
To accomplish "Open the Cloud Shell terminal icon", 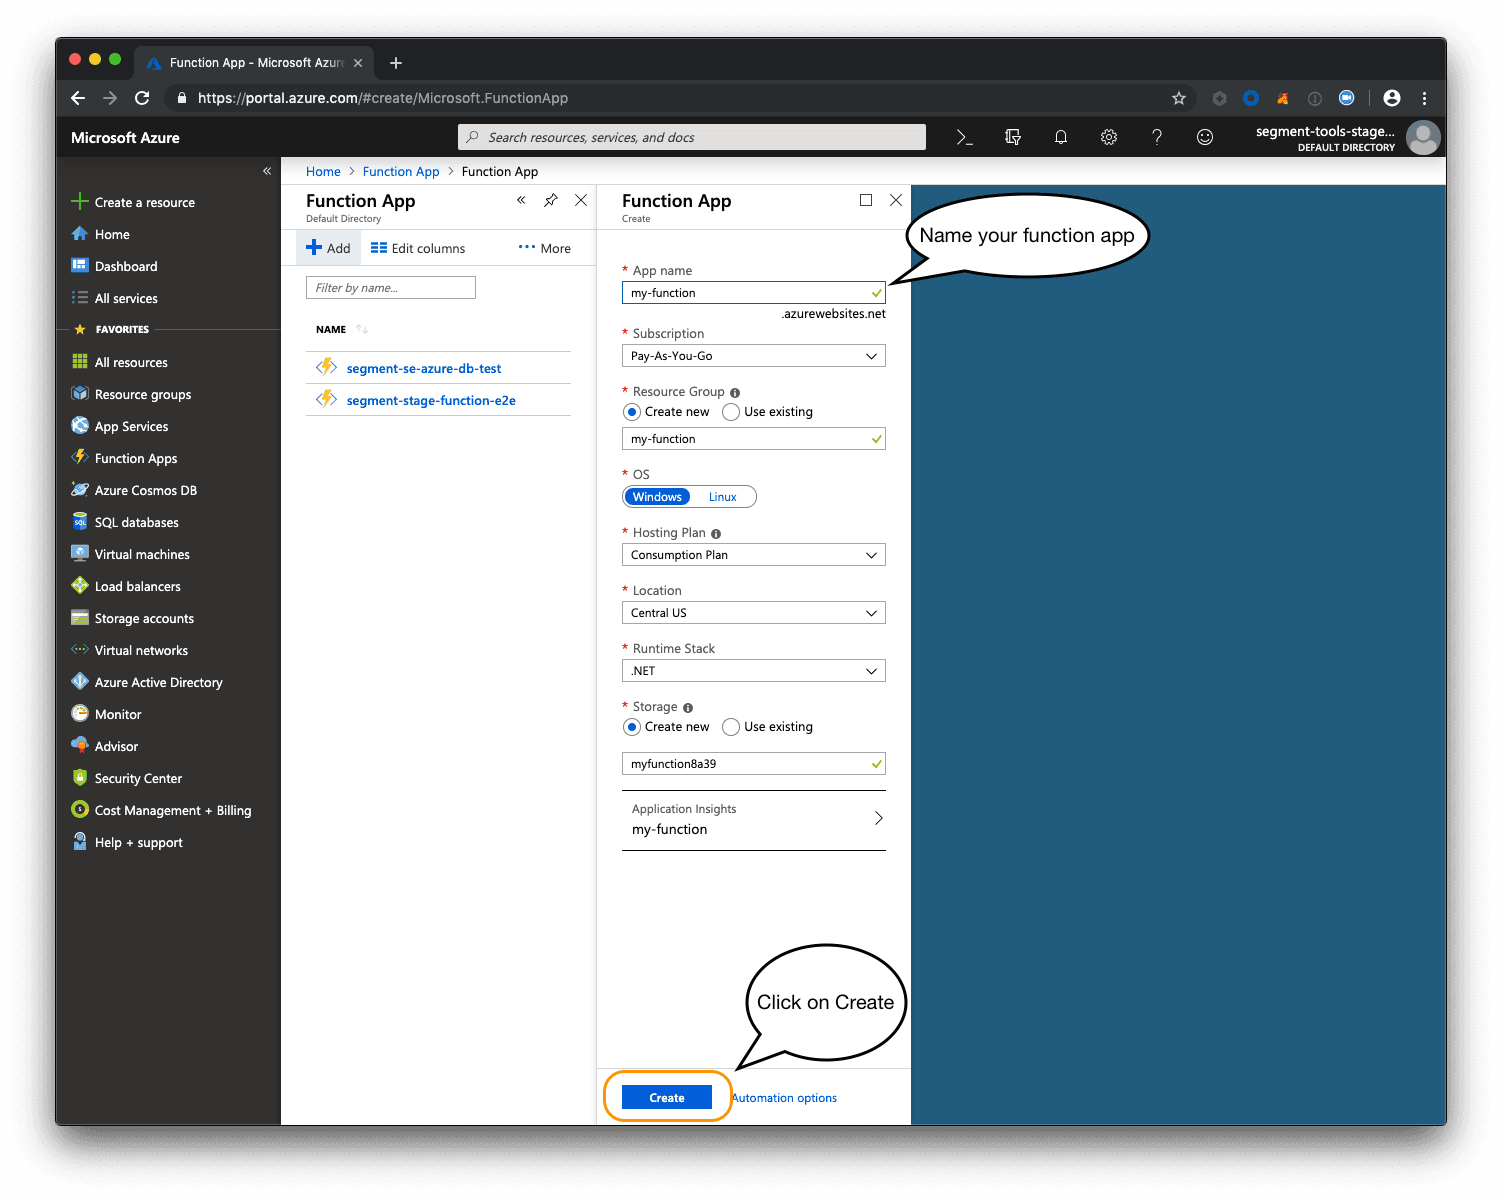I will pos(963,137).
